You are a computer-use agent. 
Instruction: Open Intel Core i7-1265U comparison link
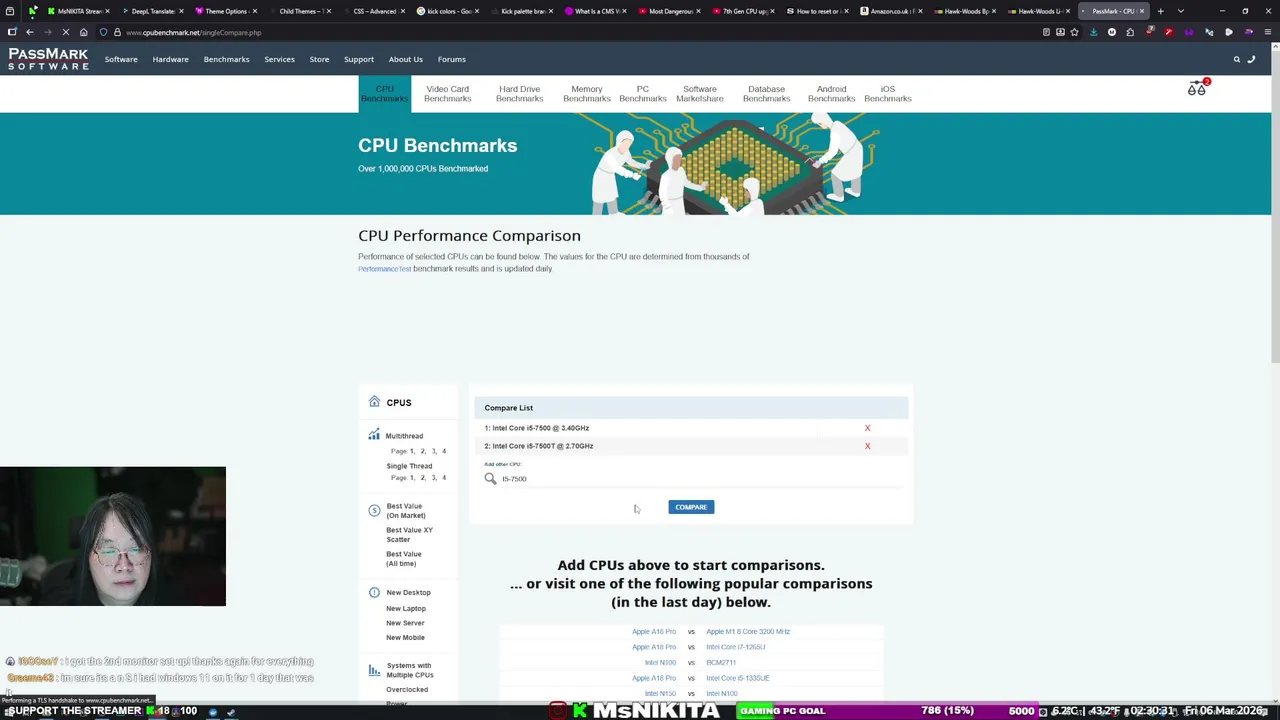click(x=735, y=647)
